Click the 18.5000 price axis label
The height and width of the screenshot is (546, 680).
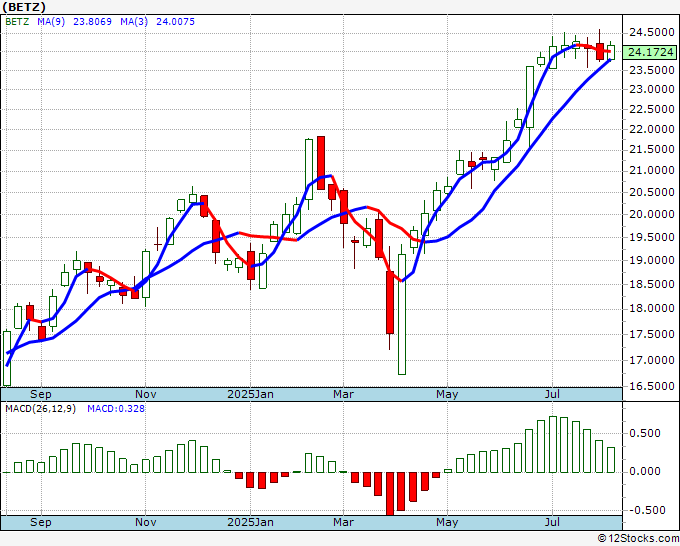point(652,284)
